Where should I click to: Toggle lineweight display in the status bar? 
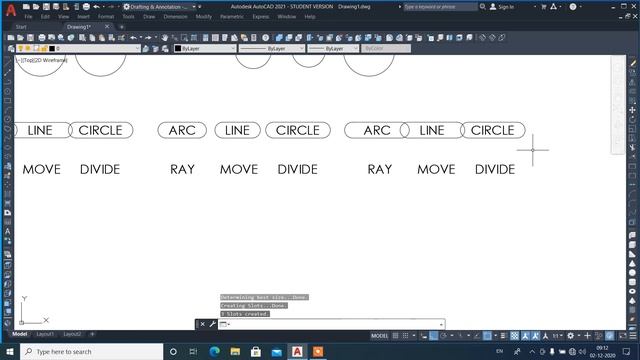coord(503,336)
